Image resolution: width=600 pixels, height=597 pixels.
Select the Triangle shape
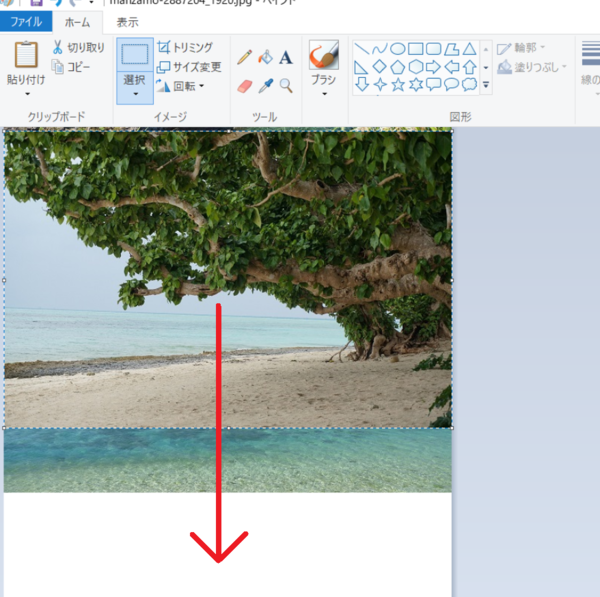click(x=470, y=49)
